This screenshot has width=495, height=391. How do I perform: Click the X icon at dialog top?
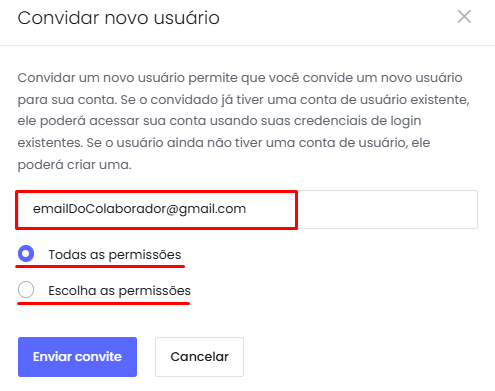(x=464, y=16)
